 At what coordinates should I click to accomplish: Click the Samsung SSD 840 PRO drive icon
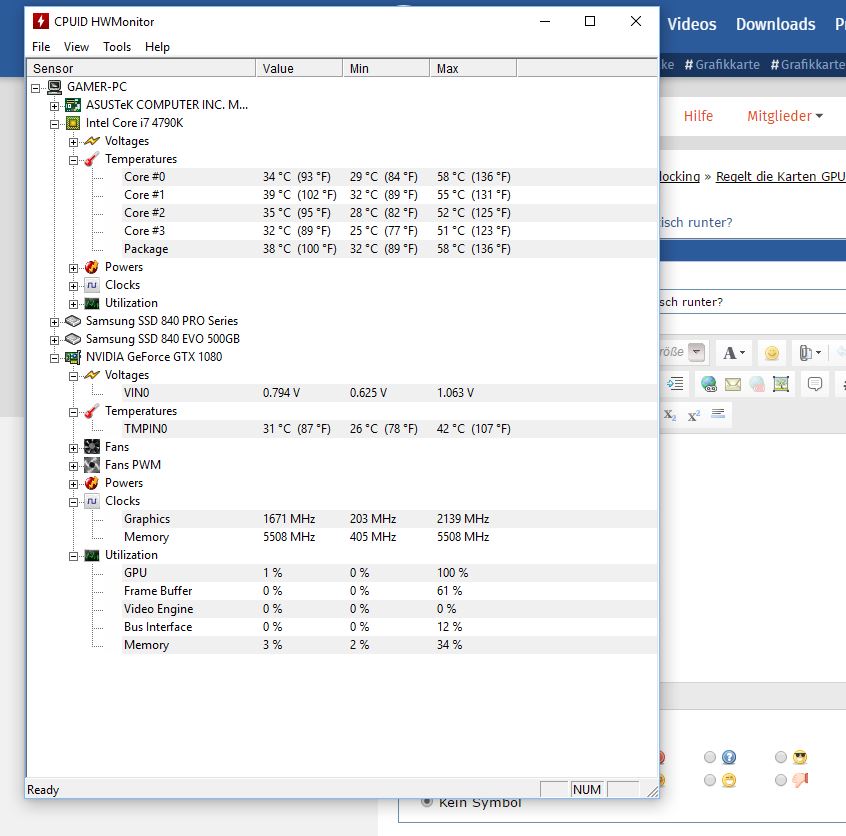[73, 321]
